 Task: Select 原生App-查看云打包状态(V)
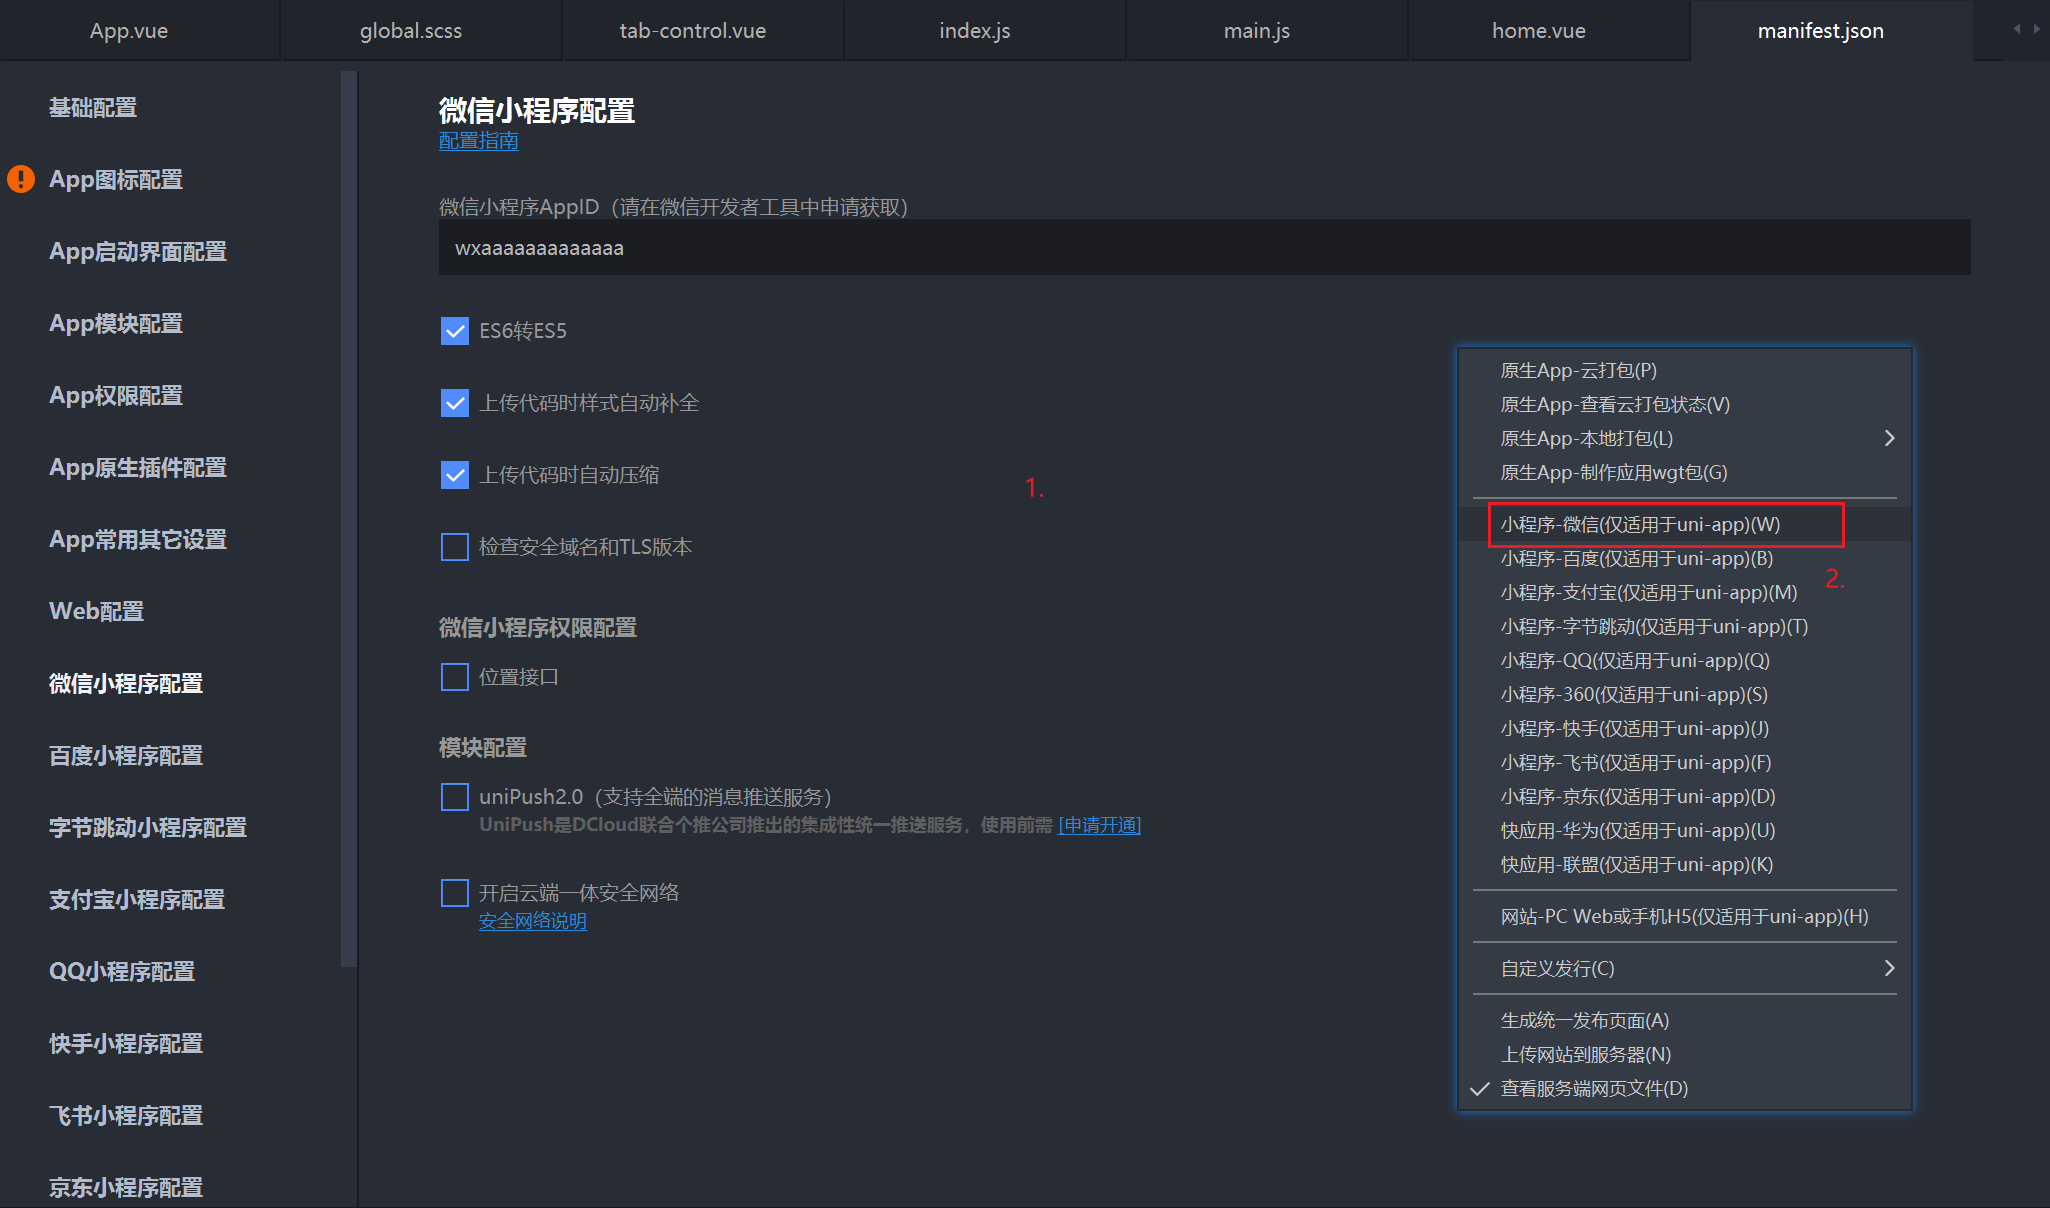point(1685,404)
